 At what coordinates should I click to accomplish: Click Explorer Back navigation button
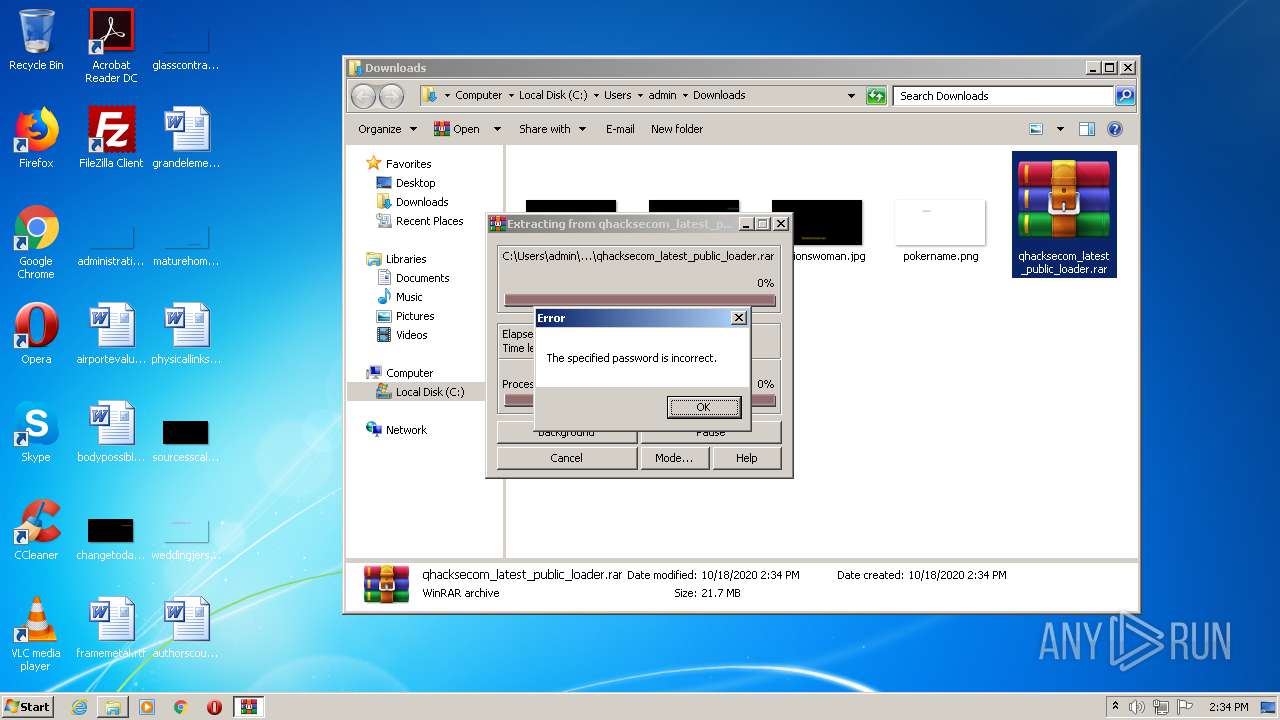pyautogui.click(x=363, y=96)
